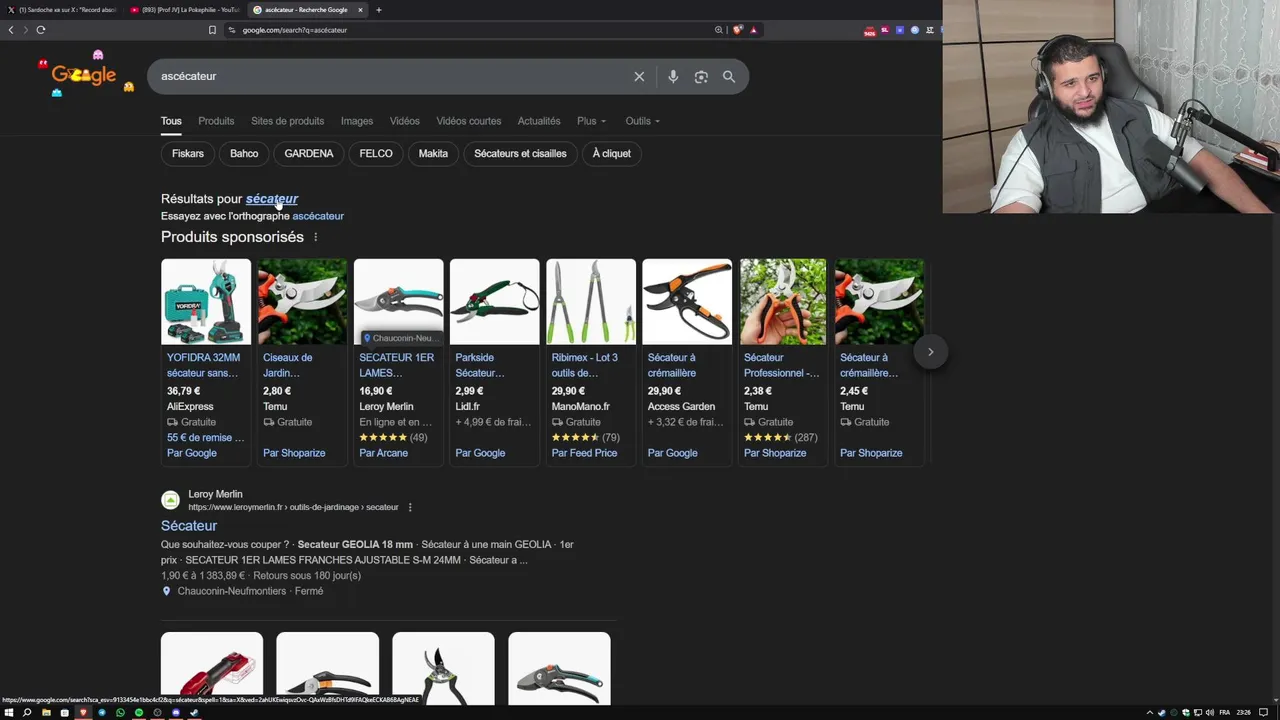Open Parkside Sécateur Lidl product

click(x=480, y=365)
